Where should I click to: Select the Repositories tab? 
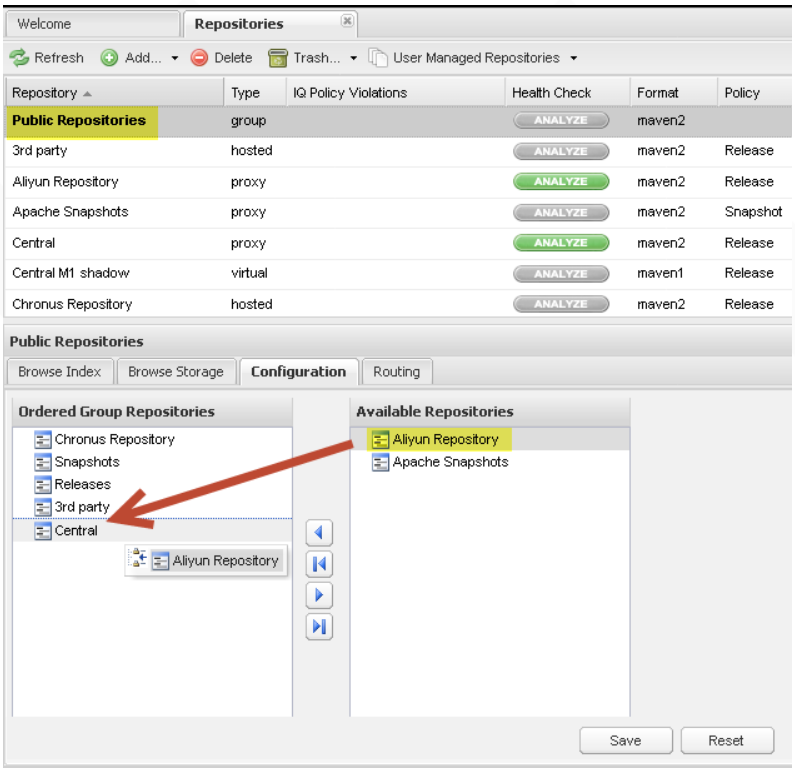270,24
